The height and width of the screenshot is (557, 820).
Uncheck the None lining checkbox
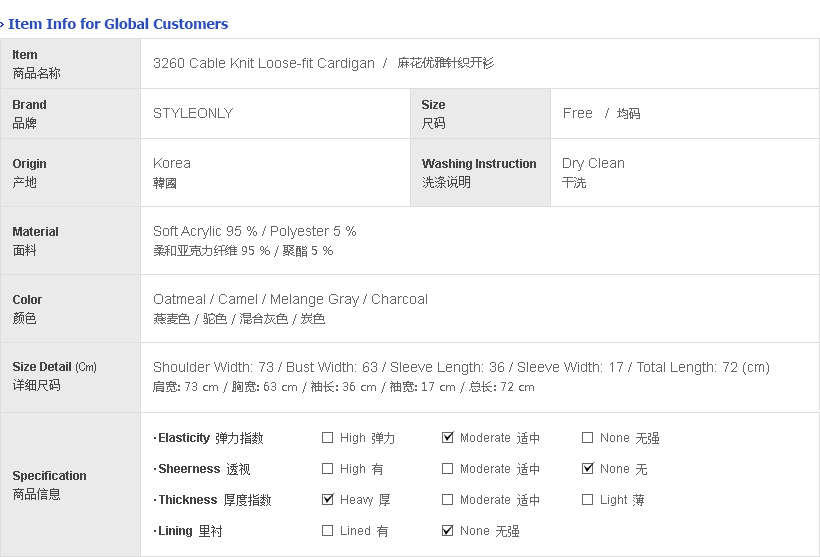pos(447,531)
